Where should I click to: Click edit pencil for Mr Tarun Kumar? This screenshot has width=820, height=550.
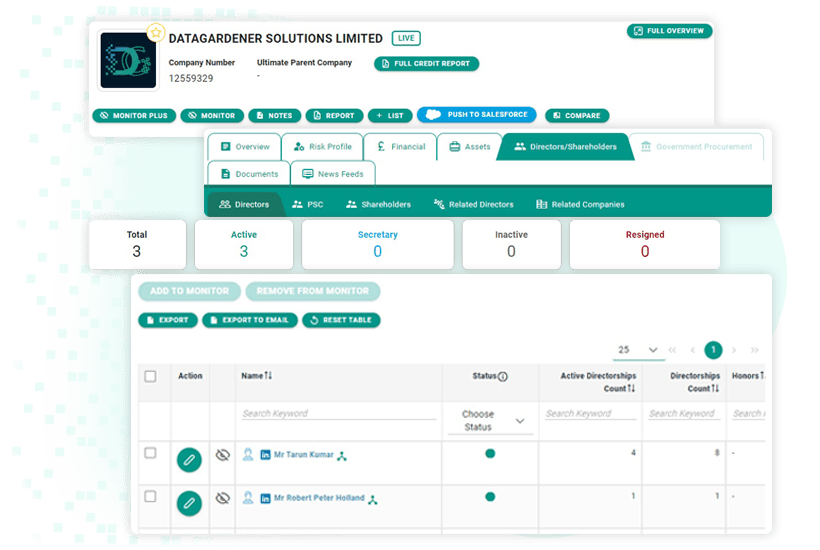(189, 460)
